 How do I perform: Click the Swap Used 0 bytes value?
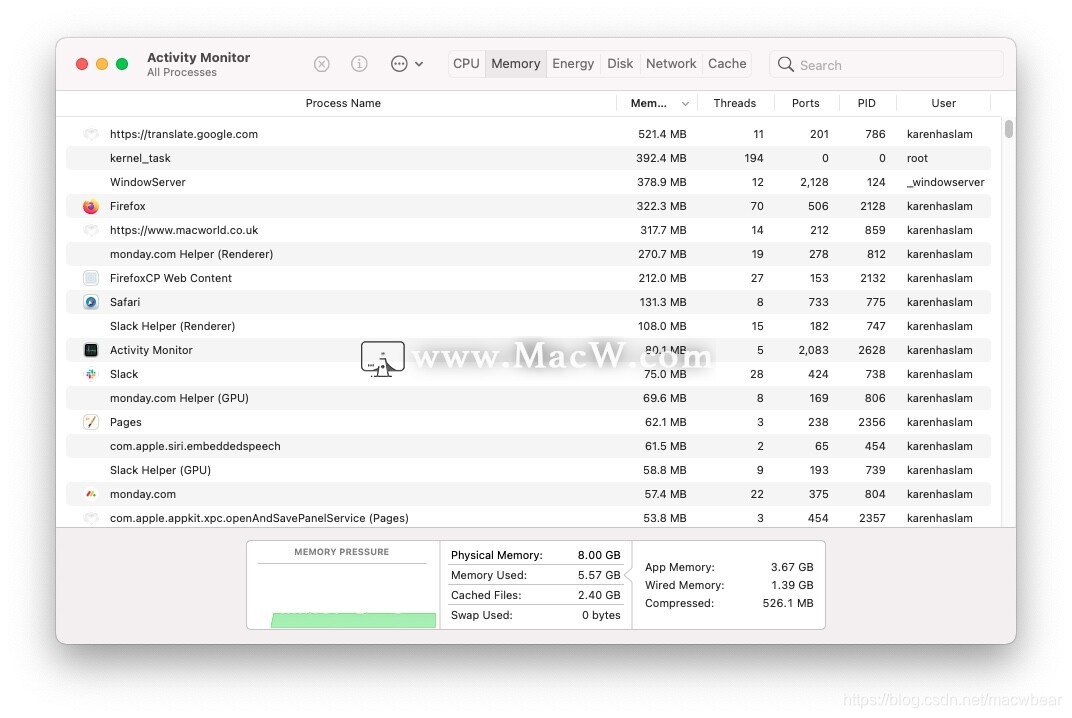click(601, 615)
